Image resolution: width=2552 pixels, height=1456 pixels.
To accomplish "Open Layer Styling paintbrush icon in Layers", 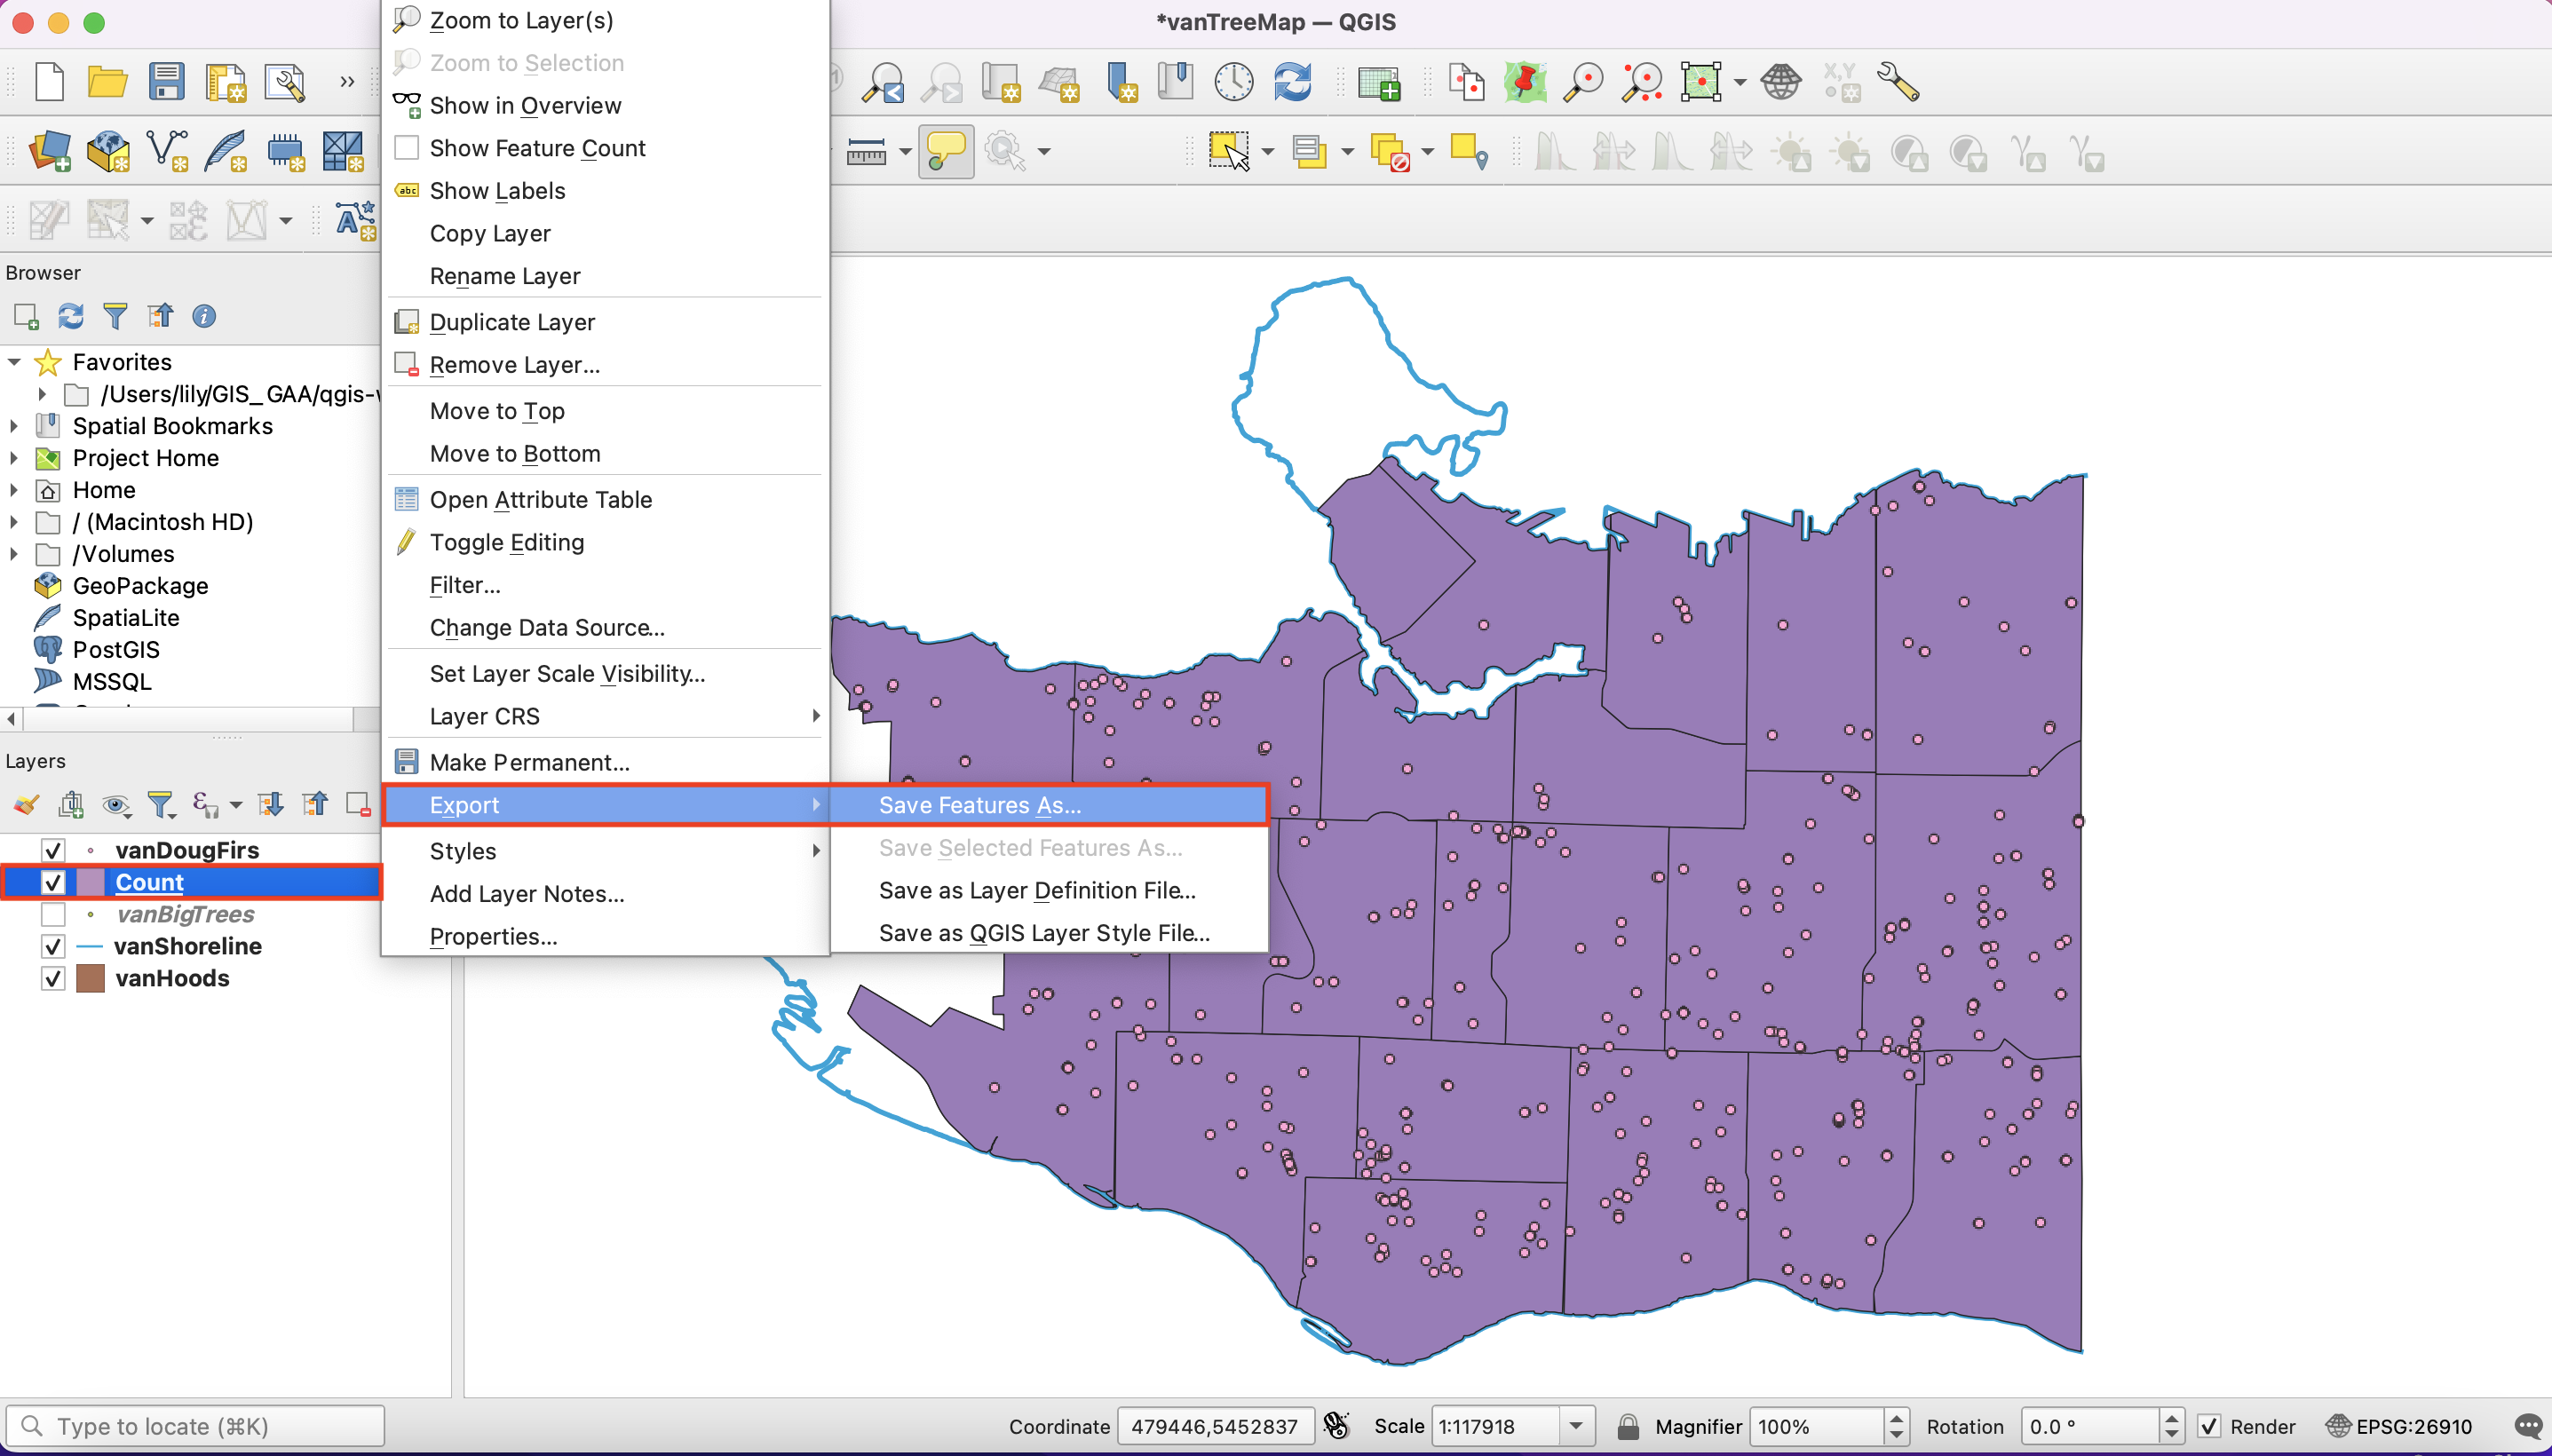I will 26,804.
